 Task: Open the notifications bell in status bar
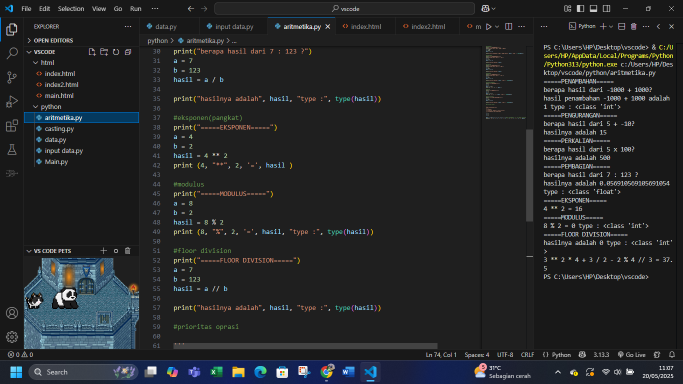672,354
